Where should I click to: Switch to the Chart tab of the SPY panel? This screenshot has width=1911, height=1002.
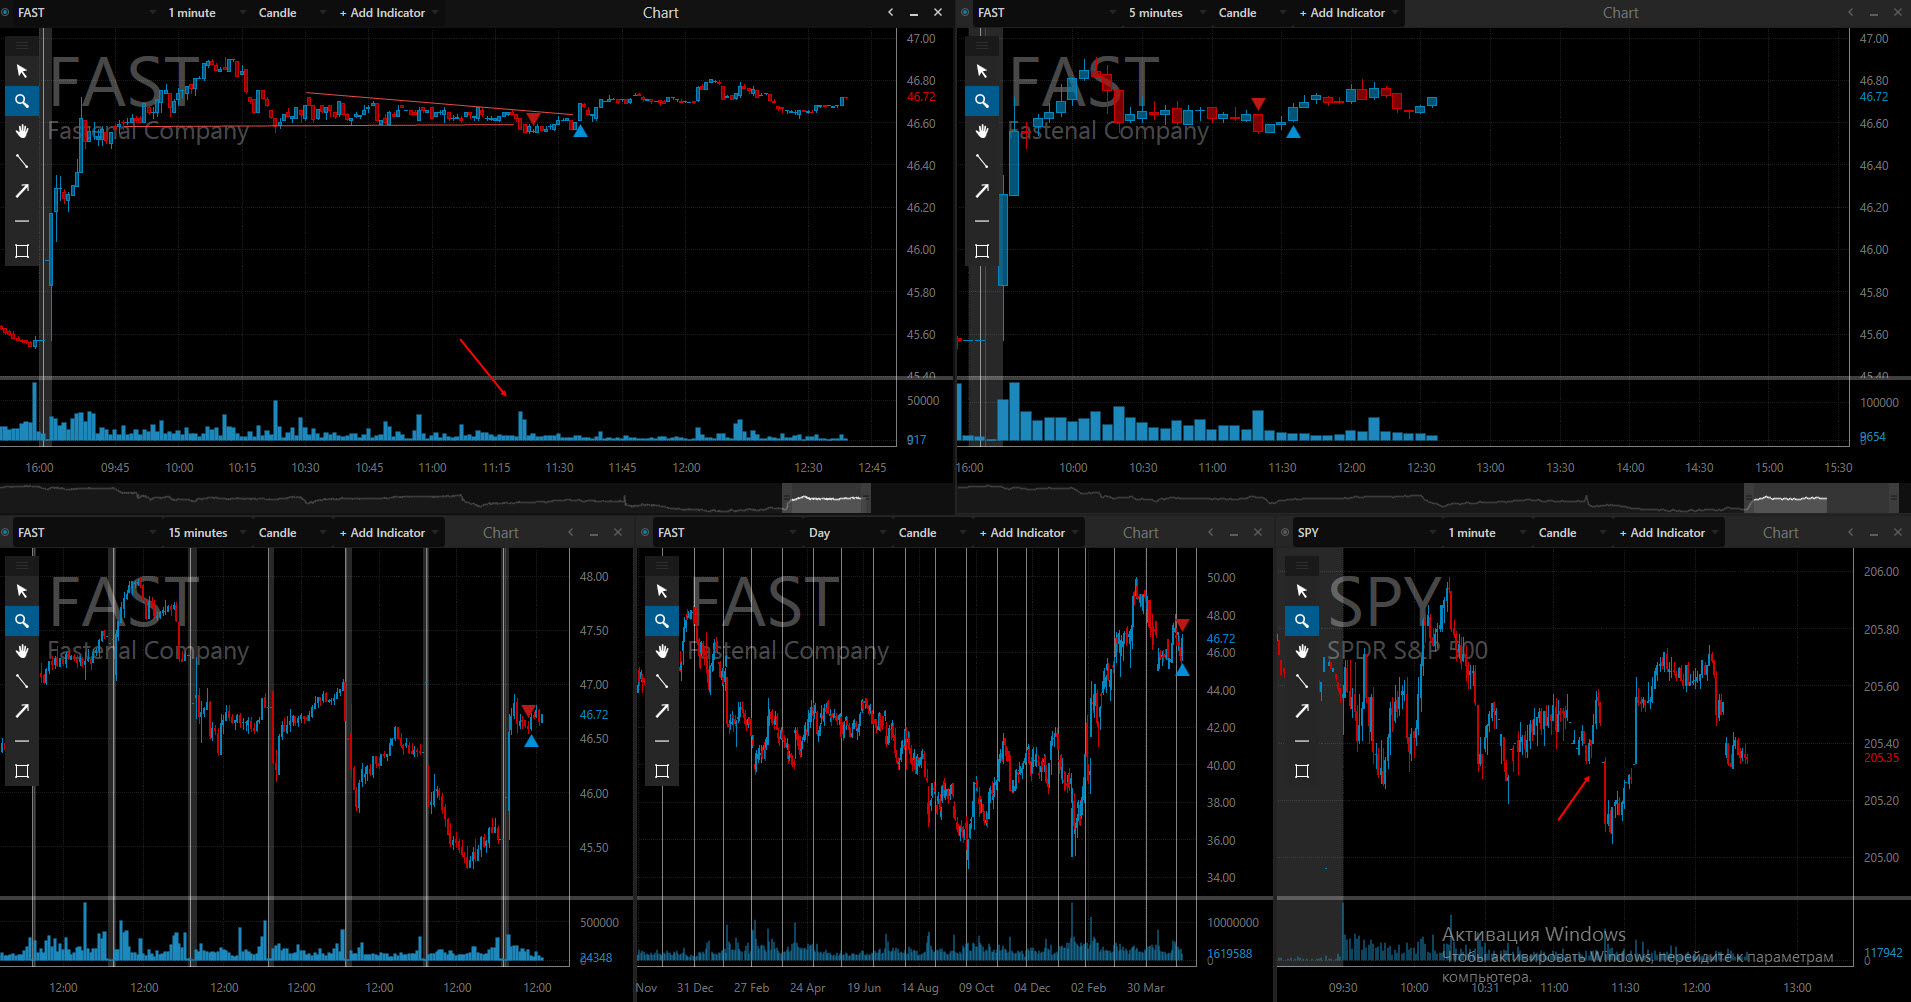click(x=1780, y=533)
